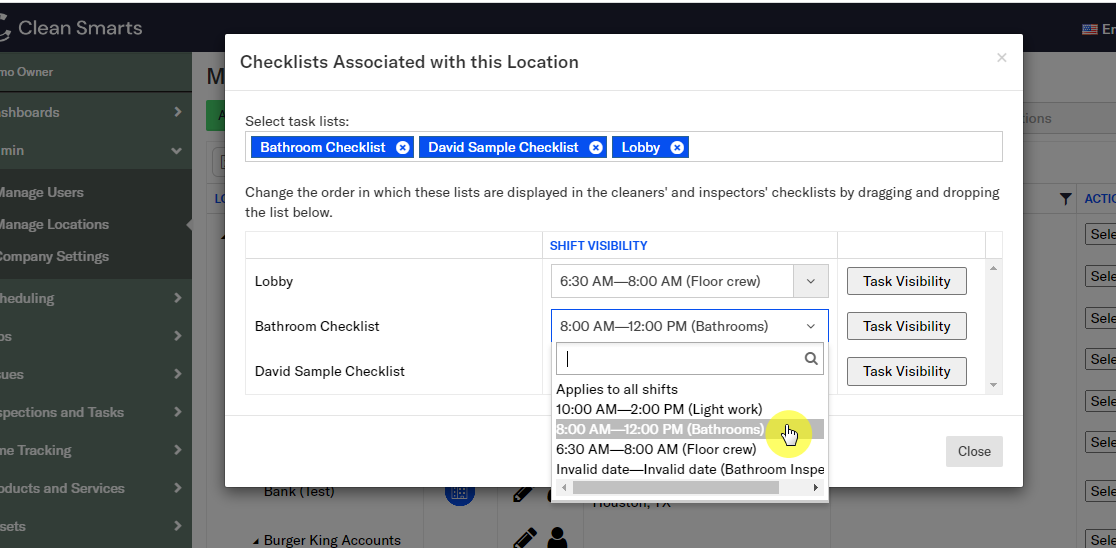Expand the Dashboards sidebar menu

[176, 112]
